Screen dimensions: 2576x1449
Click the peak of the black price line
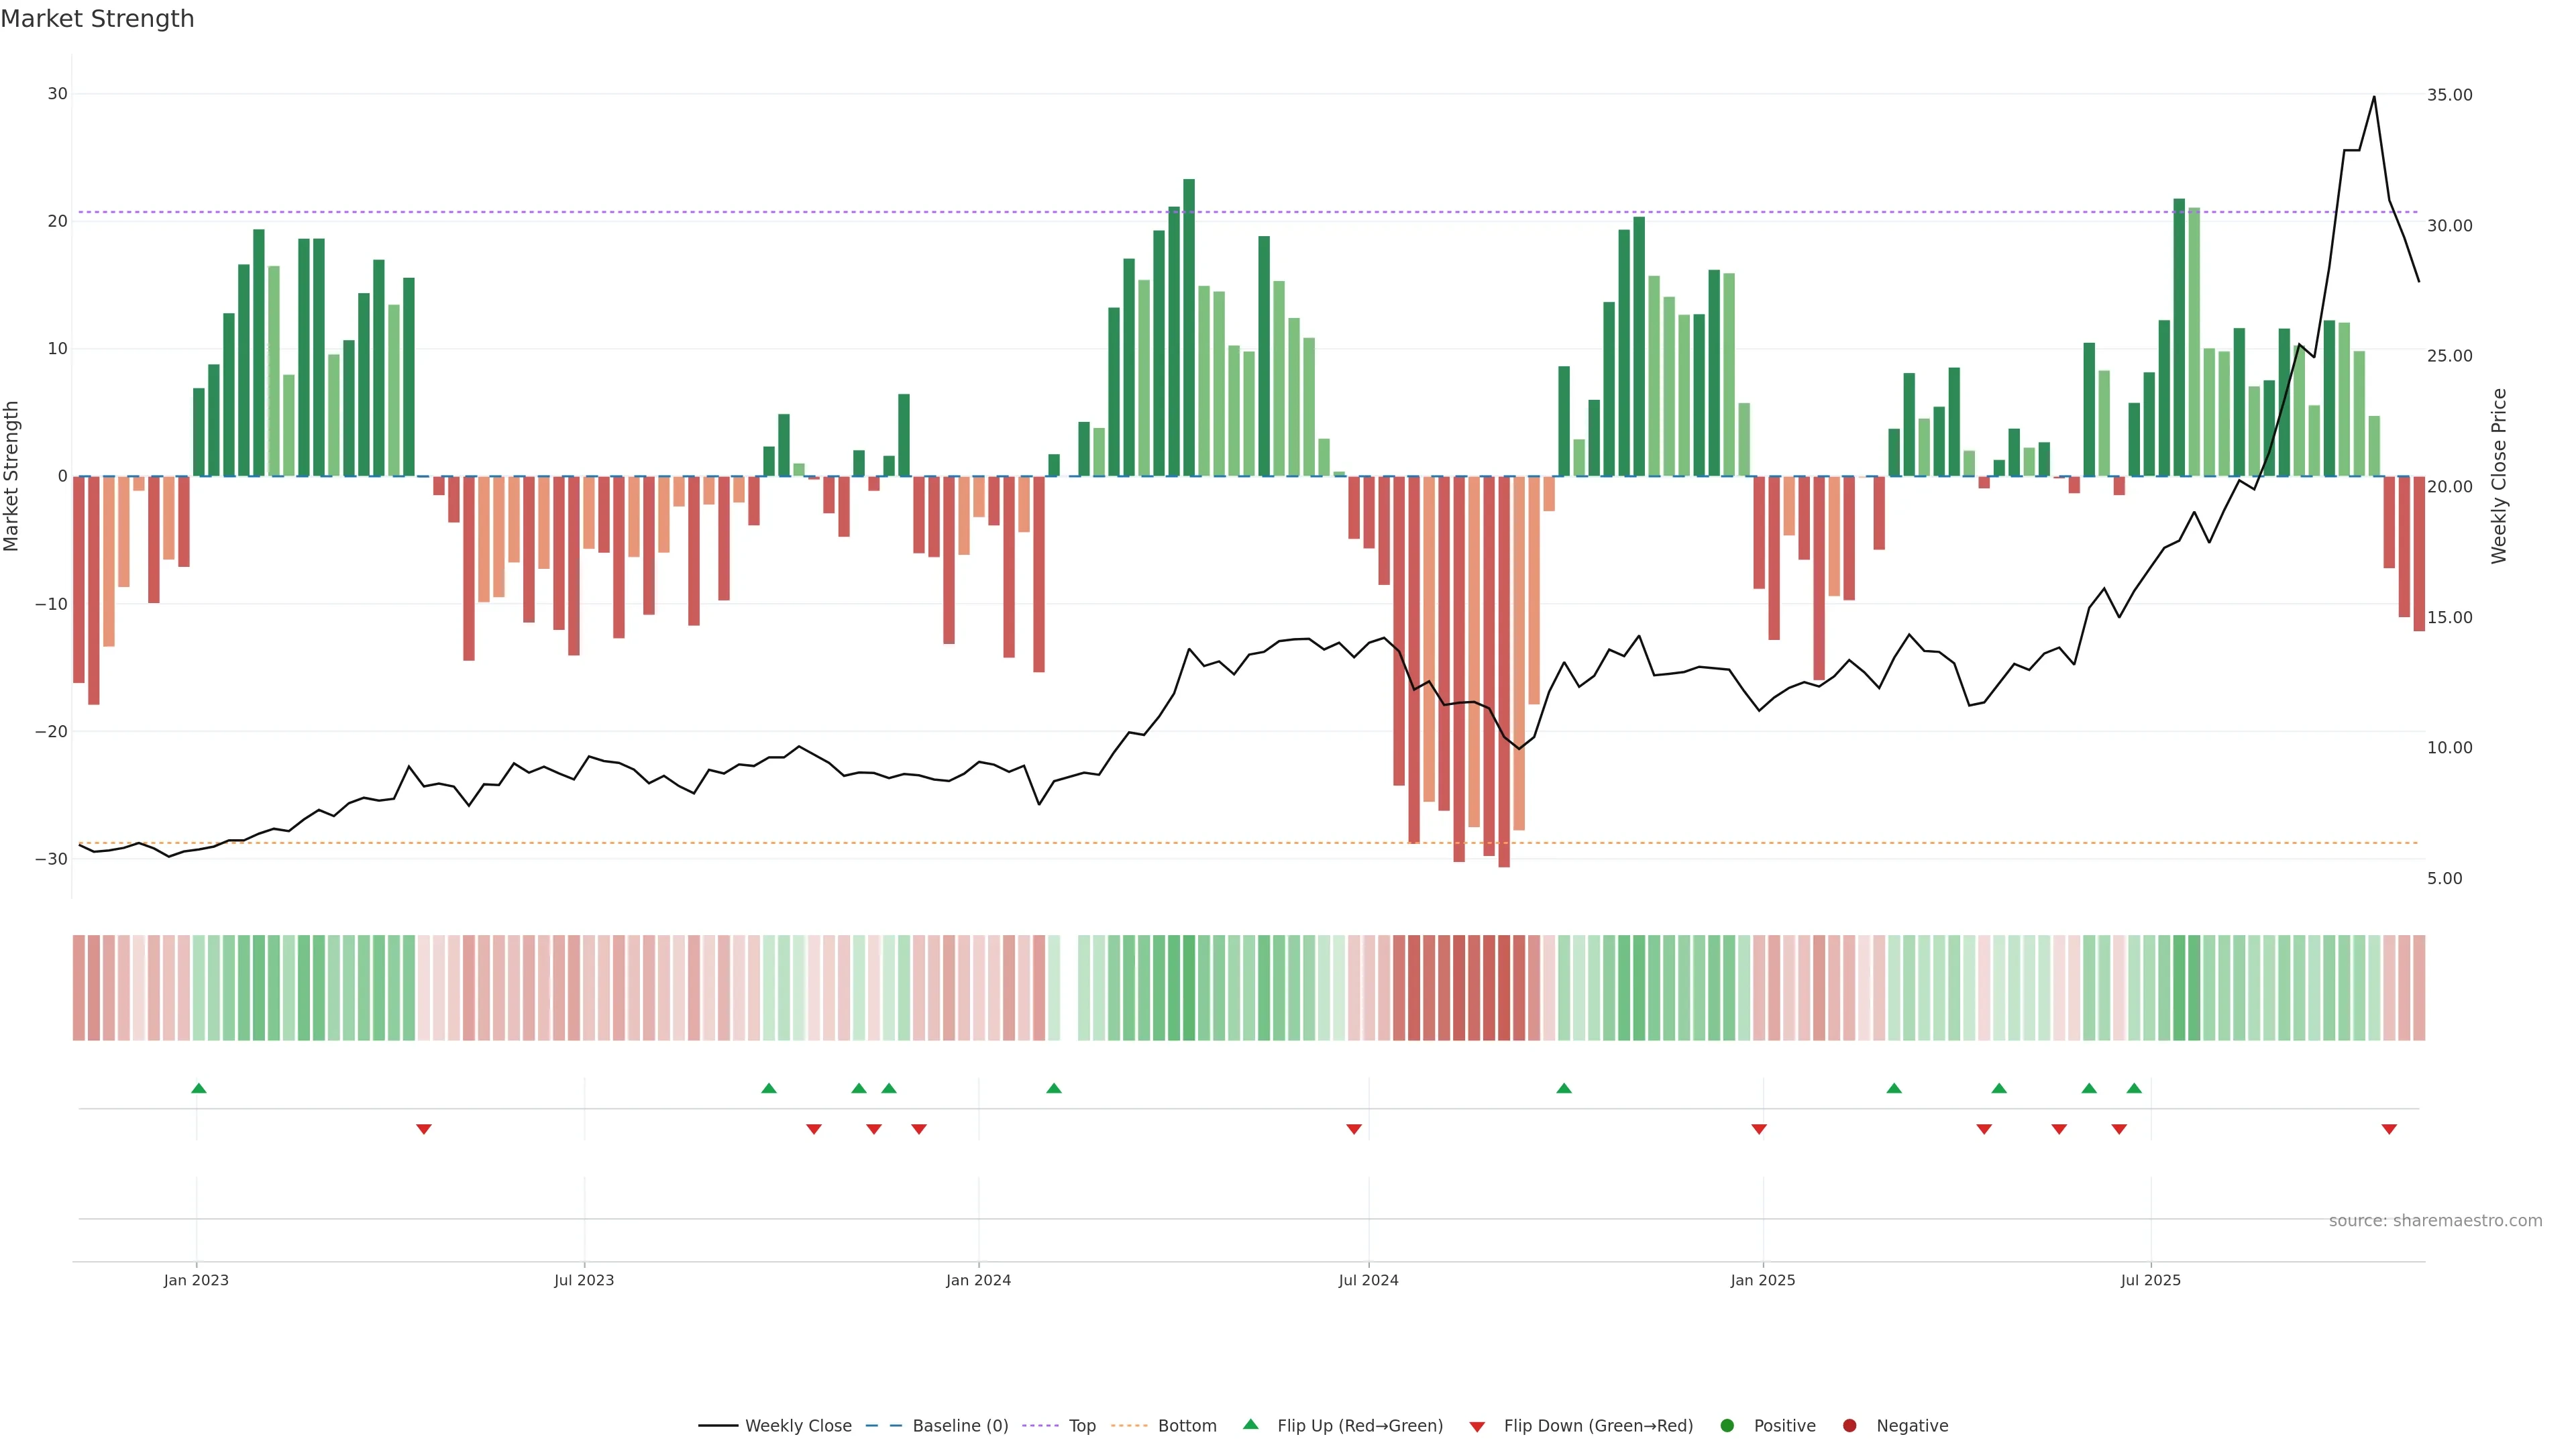tap(2374, 97)
